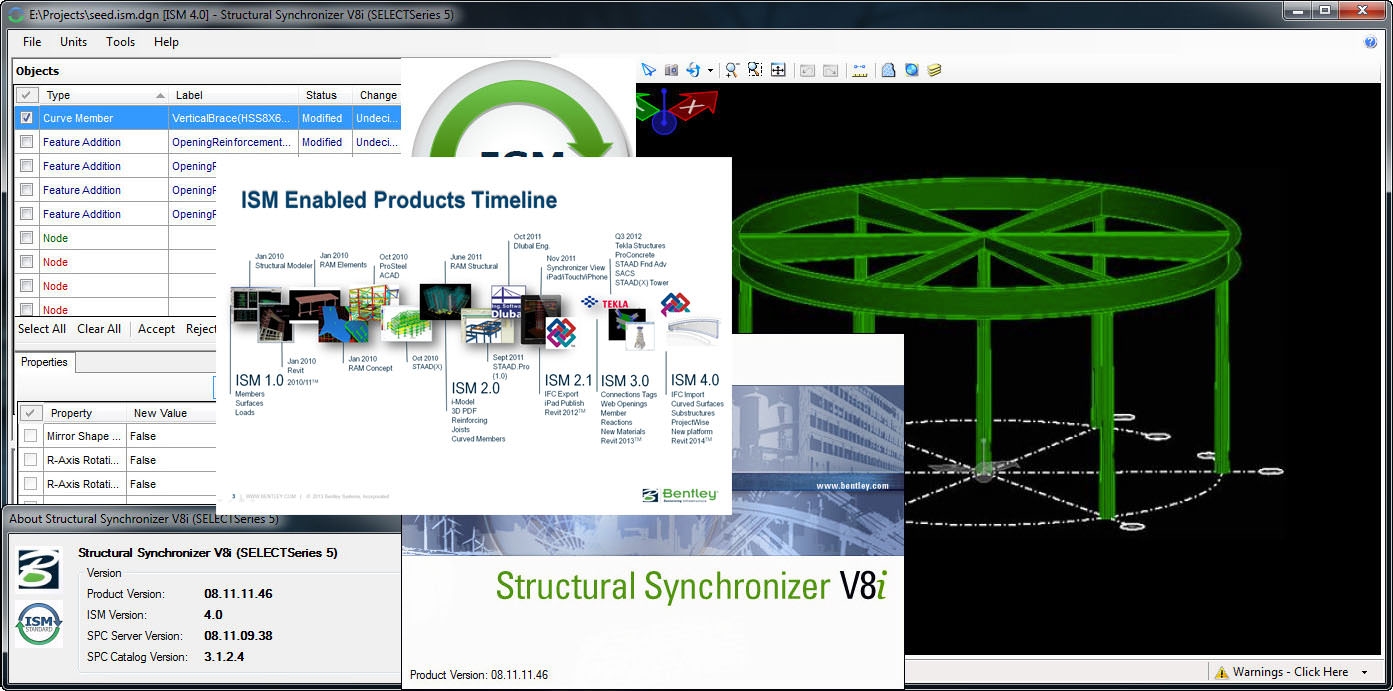The height and width of the screenshot is (691, 1393).
Task: Click the www.bentley.com link on splash screen
Action: click(x=852, y=486)
